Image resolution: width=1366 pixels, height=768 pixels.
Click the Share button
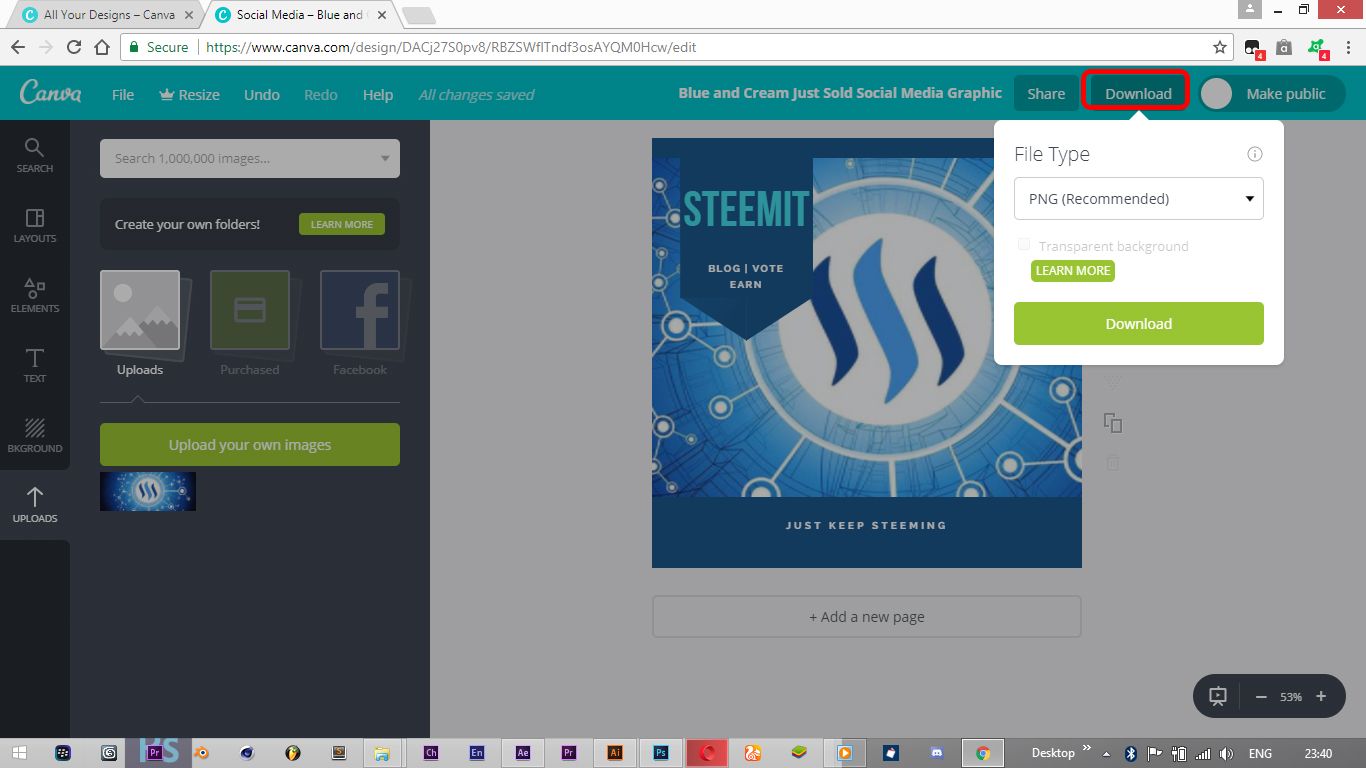(x=1046, y=93)
